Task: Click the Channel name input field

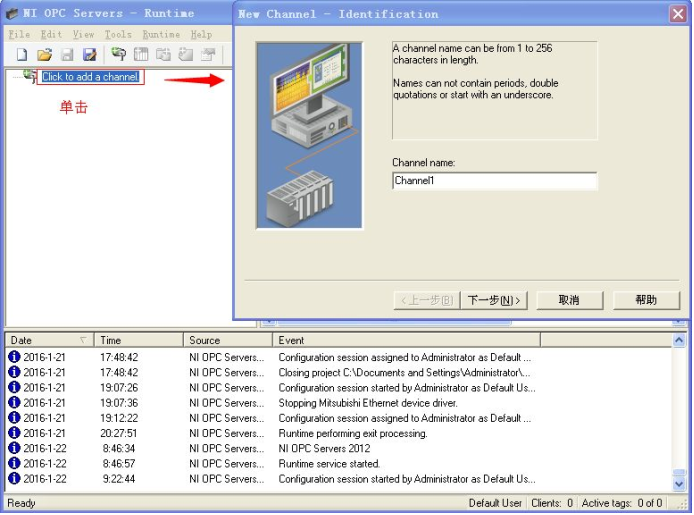Action: pyautogui.click(x=494, y=181)
